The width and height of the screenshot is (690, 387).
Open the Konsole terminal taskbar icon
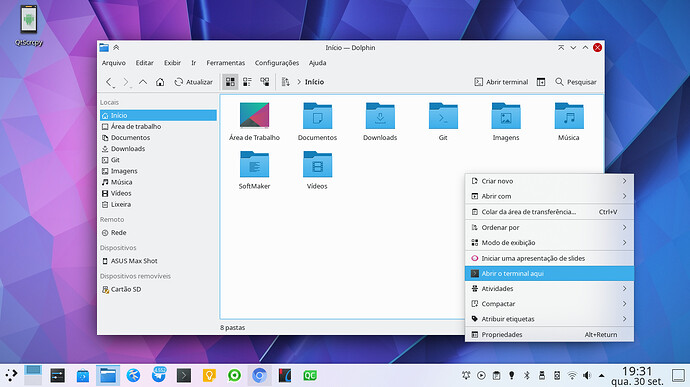[x=184, y=376]
